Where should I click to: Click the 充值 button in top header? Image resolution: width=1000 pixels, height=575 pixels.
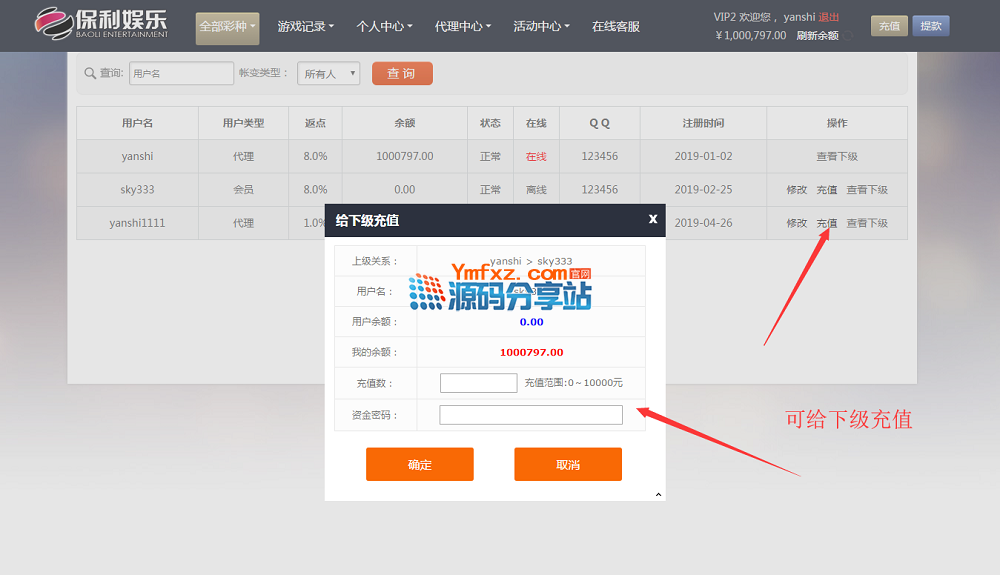(889, 26)
